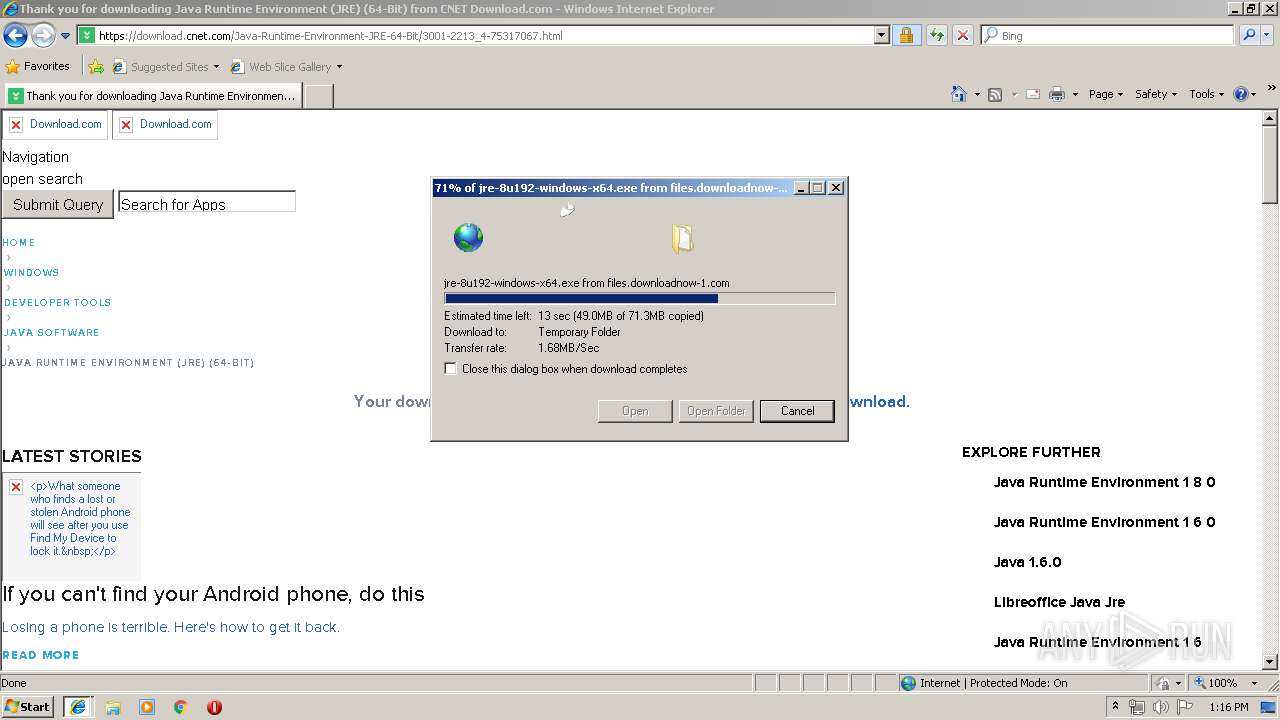Expand the Home button dropdown arrow

tap(976, 94)
